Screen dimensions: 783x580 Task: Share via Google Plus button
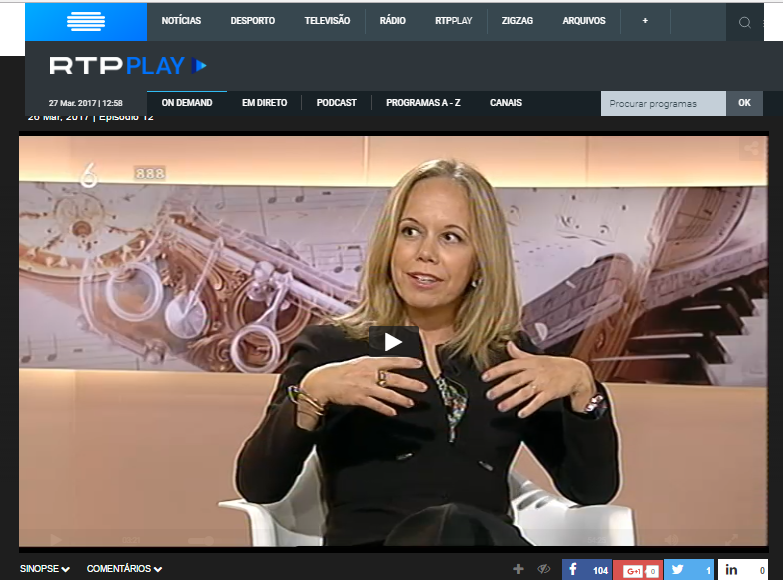click(x=638, y=570)
